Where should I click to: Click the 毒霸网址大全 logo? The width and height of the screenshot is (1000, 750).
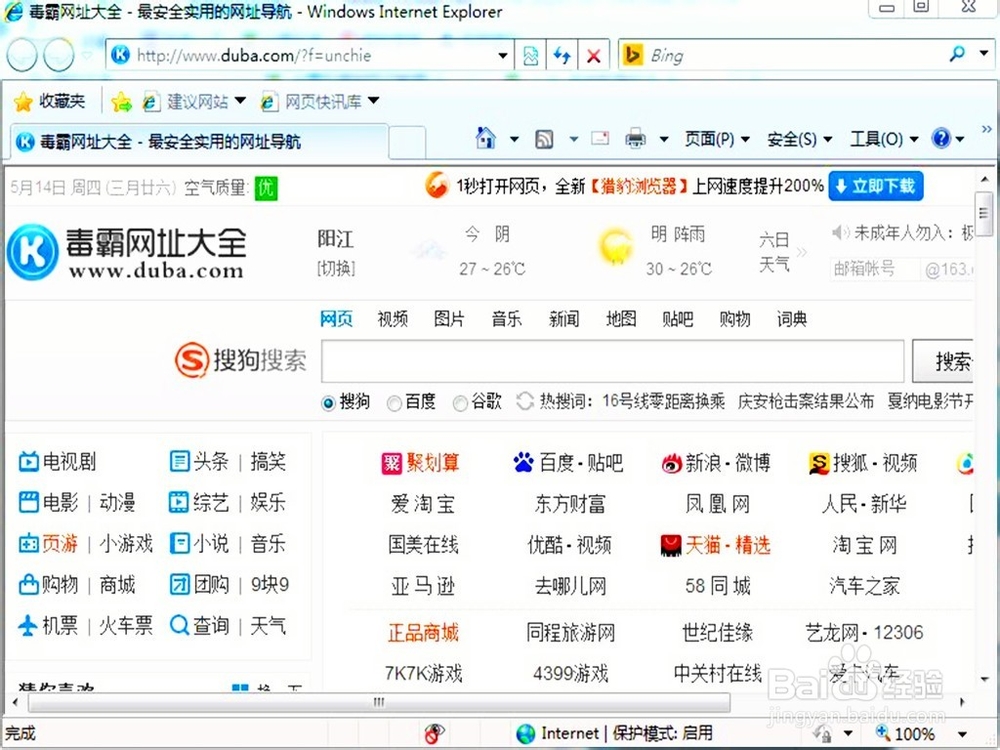click(126, 253)
